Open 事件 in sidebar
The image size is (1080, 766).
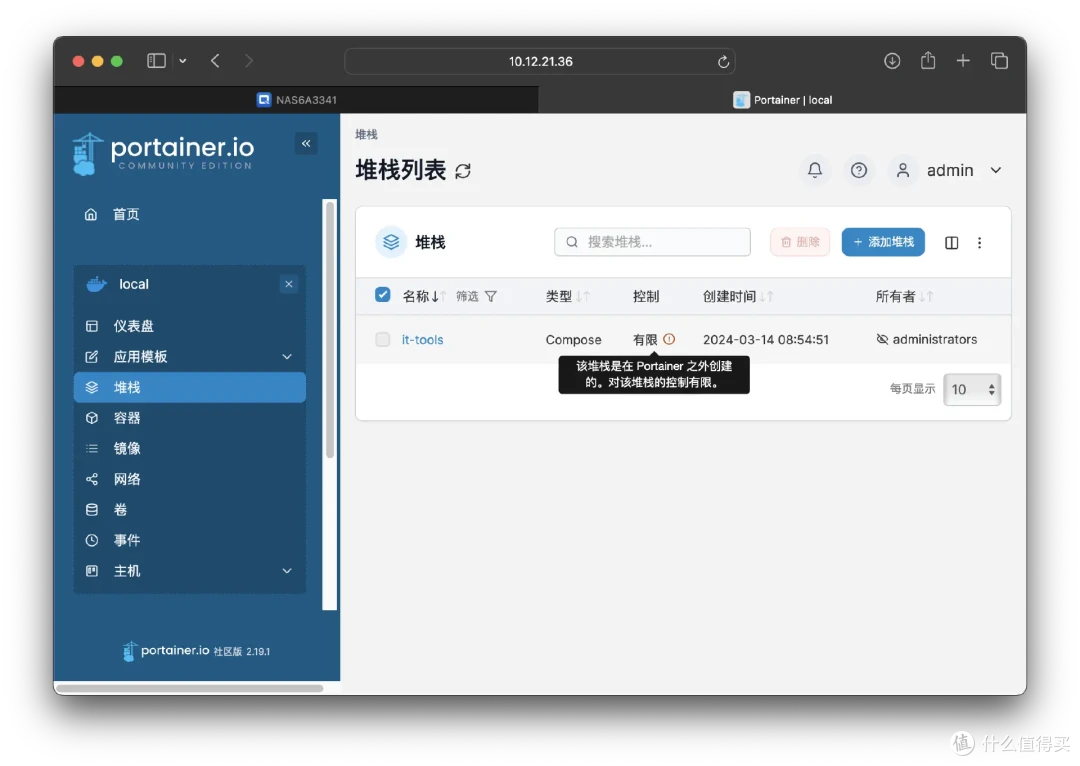[x=190, y=541]
